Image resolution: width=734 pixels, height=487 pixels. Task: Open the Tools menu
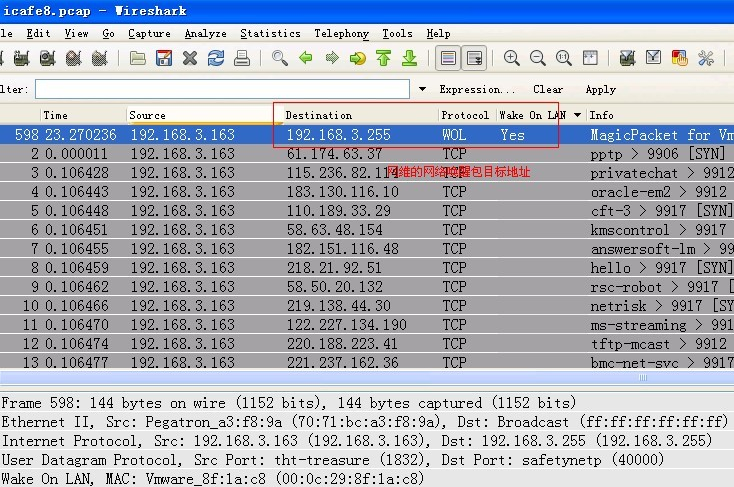[x=397, y=34]
